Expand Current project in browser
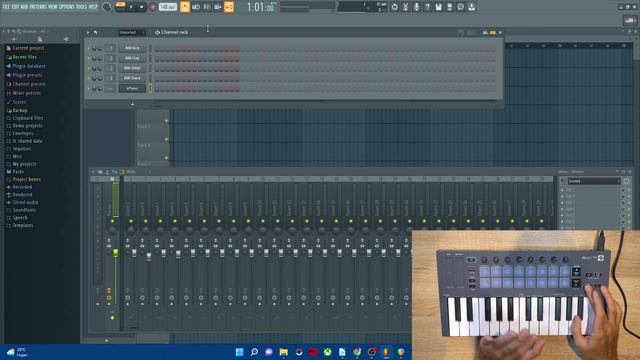 click(x=25, y=48)
